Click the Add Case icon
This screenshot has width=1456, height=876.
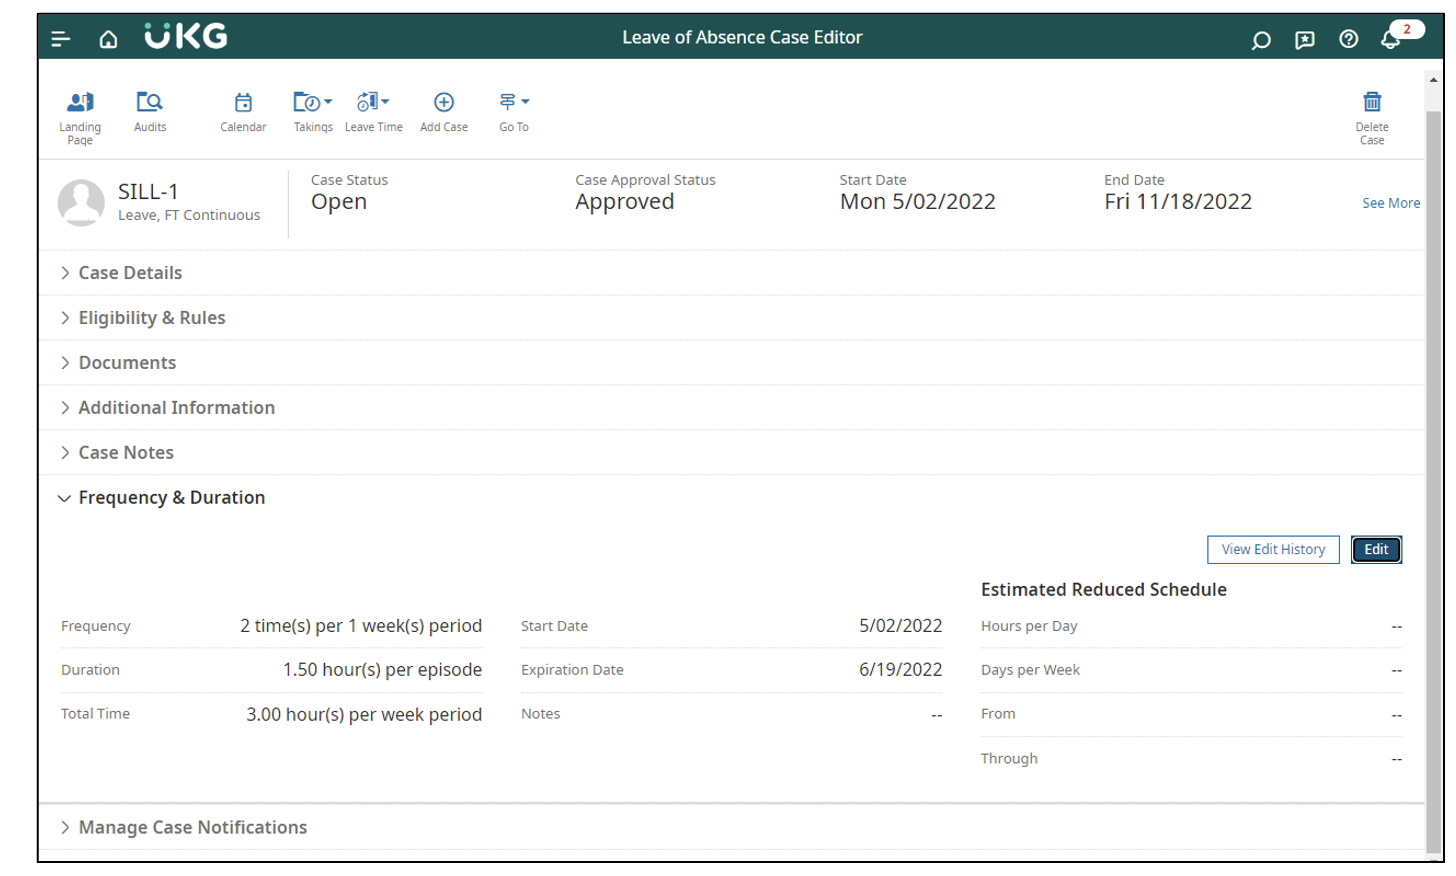point(443,110)
